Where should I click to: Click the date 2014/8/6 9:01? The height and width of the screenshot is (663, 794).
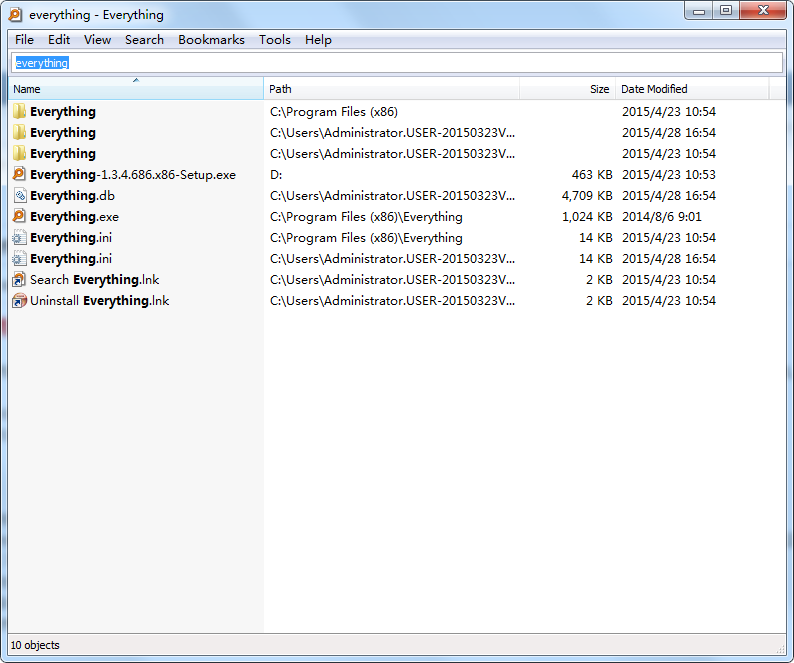tap(662, 217)
